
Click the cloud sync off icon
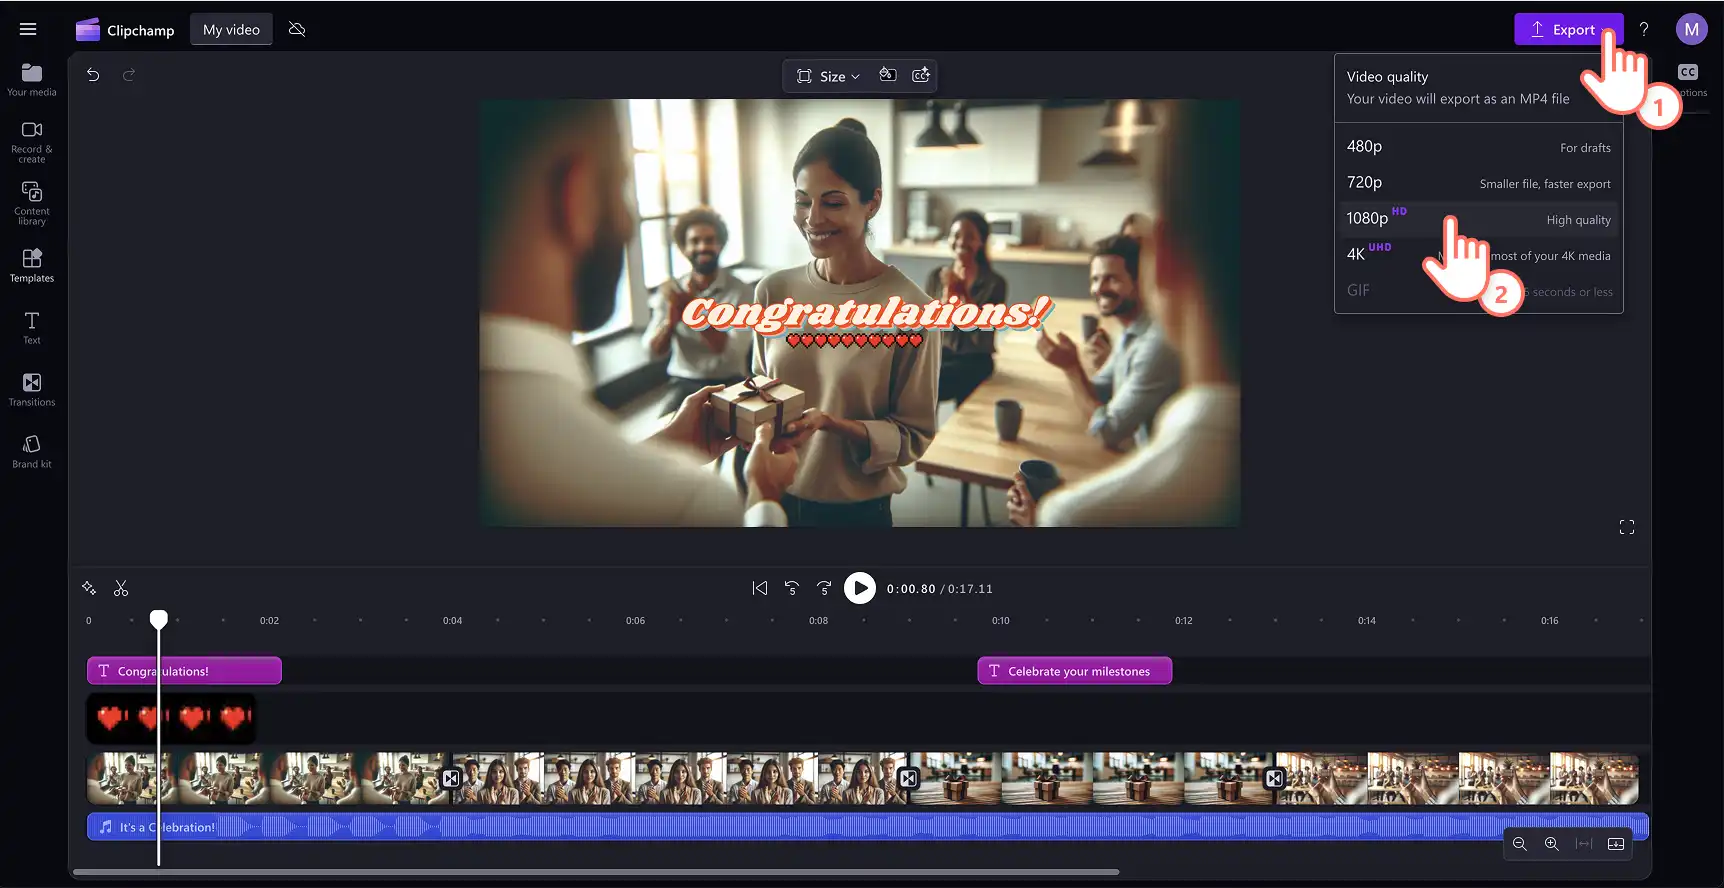(x=297, y=29)
